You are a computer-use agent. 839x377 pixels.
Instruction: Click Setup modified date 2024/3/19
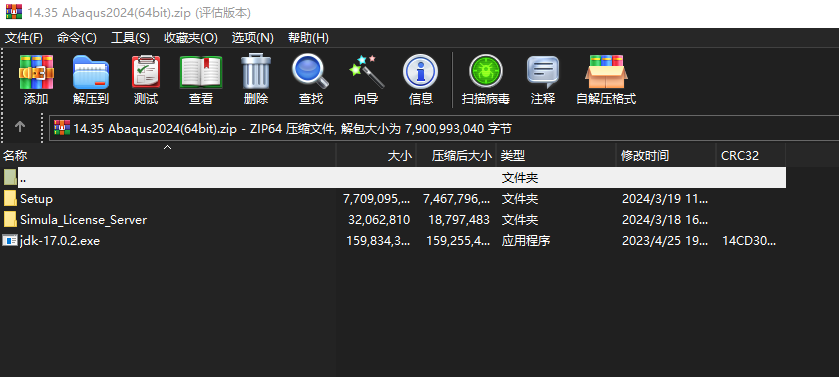(x=665, y=198)
